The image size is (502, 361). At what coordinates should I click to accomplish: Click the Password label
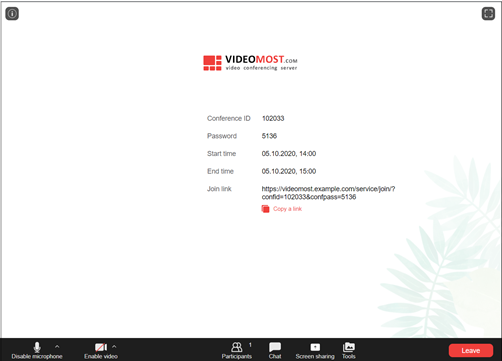click(222, 136)
